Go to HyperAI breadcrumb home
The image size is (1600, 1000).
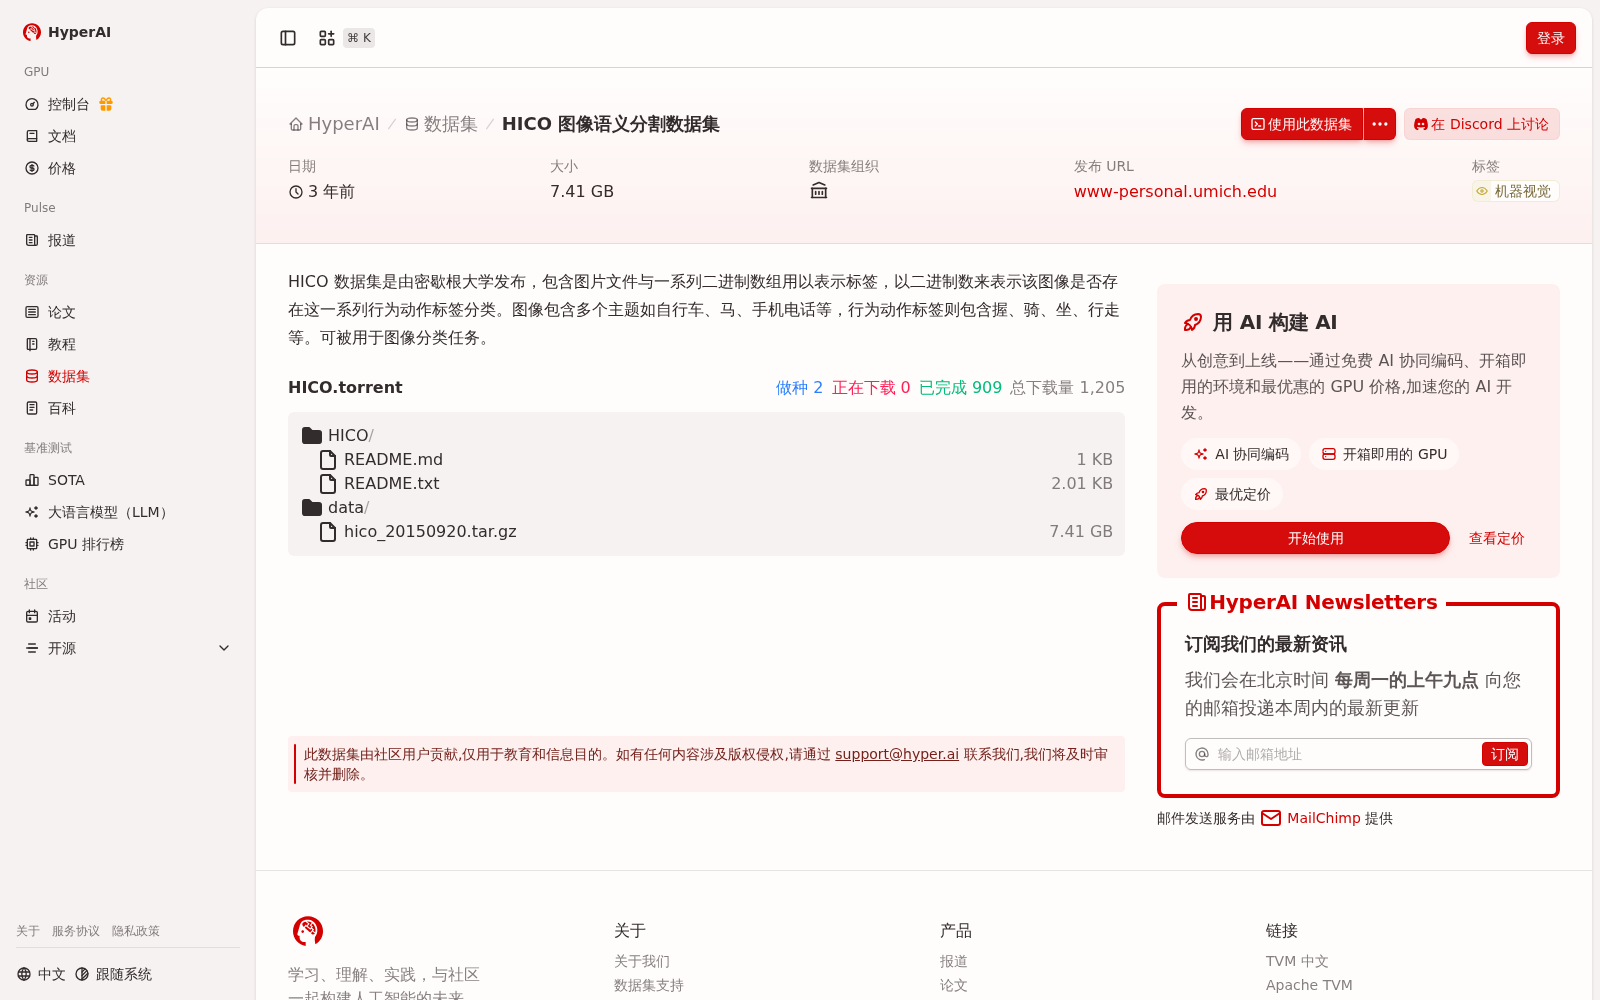[x=334, y=124]
